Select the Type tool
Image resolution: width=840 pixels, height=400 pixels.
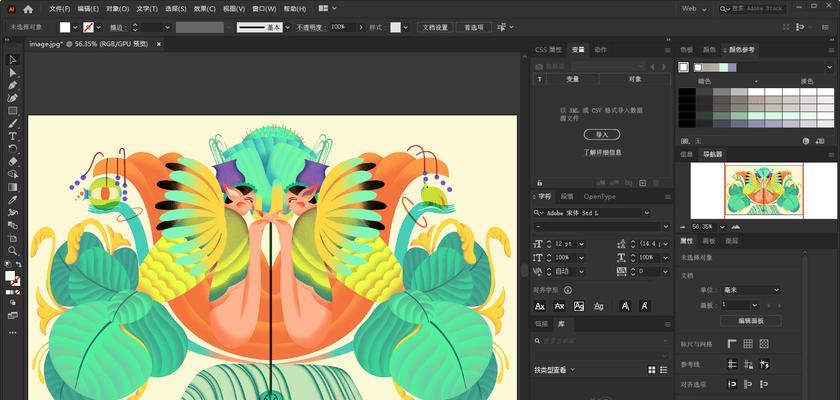pyautogui.click(x=13, y=136)
